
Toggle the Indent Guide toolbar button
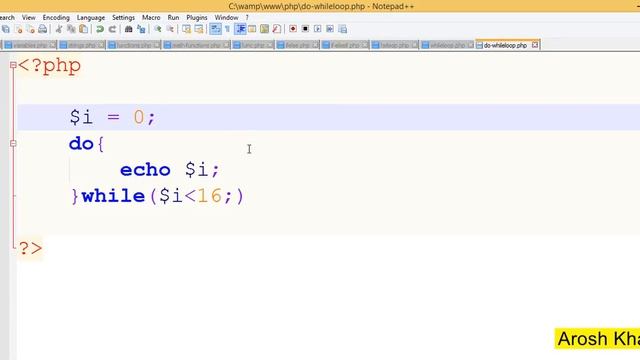coord(240,29)
